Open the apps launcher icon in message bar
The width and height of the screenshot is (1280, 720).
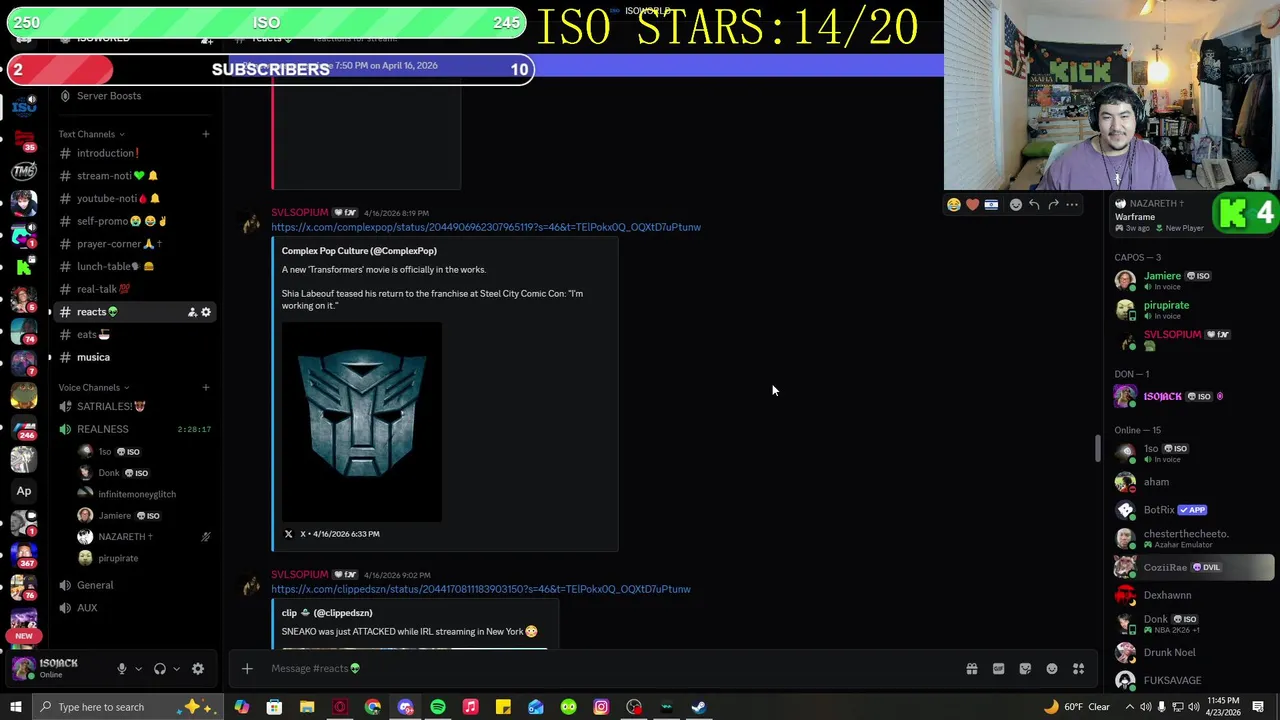[x=1079, y=669]
